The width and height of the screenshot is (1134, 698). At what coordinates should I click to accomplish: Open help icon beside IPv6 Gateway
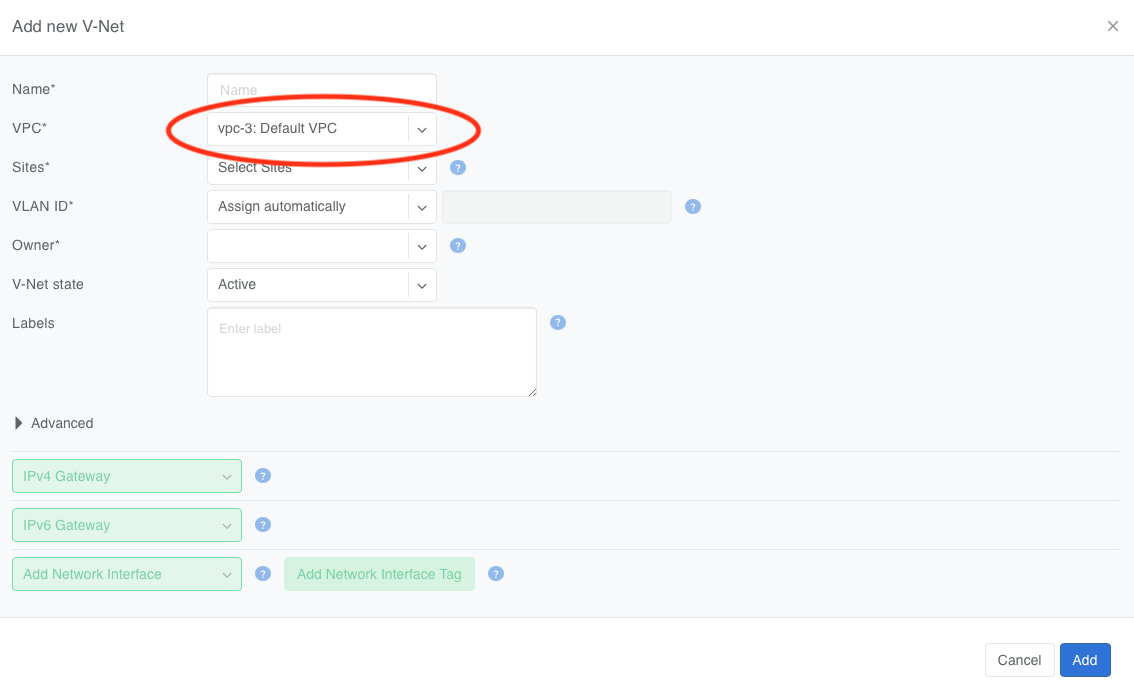click(263, 525)
